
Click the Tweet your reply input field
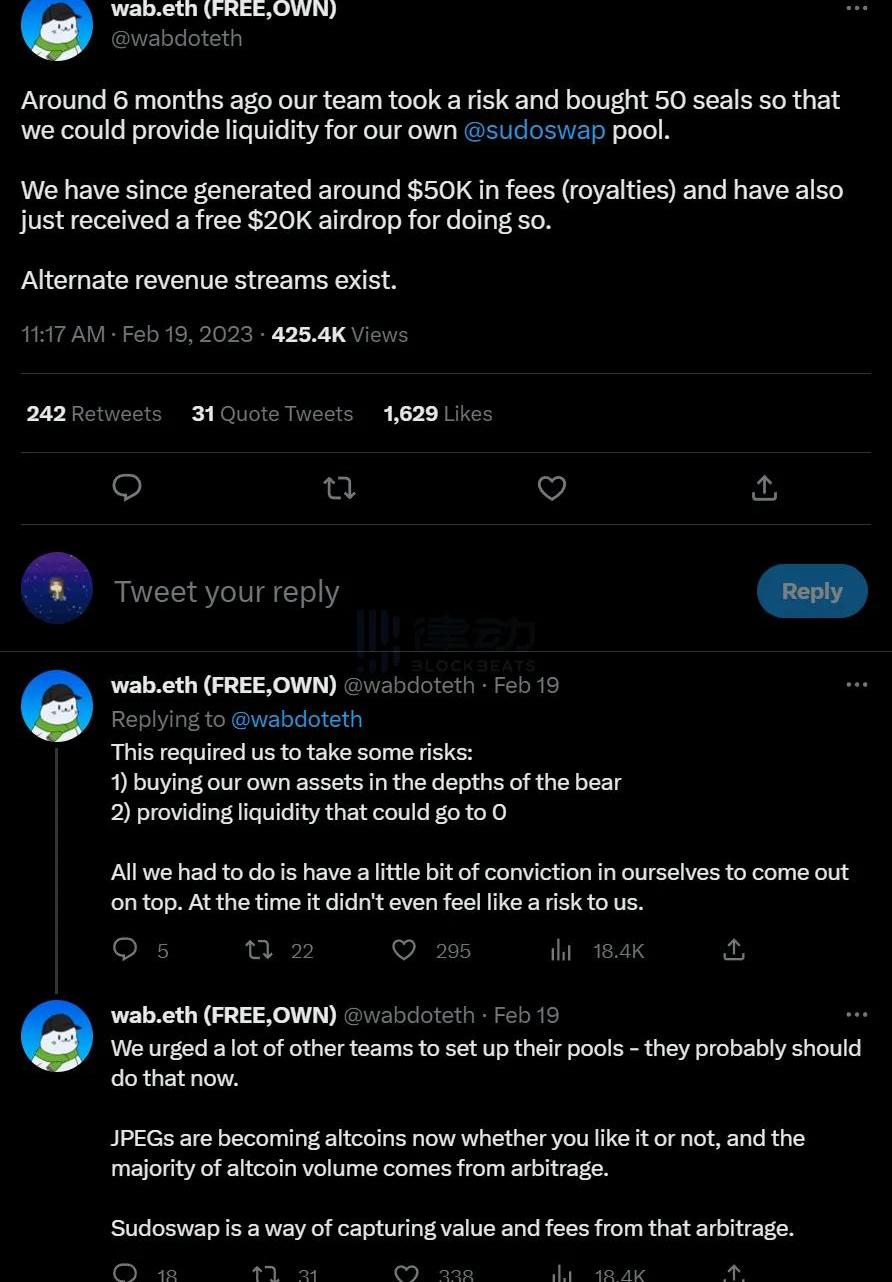[x=400, y=592]
